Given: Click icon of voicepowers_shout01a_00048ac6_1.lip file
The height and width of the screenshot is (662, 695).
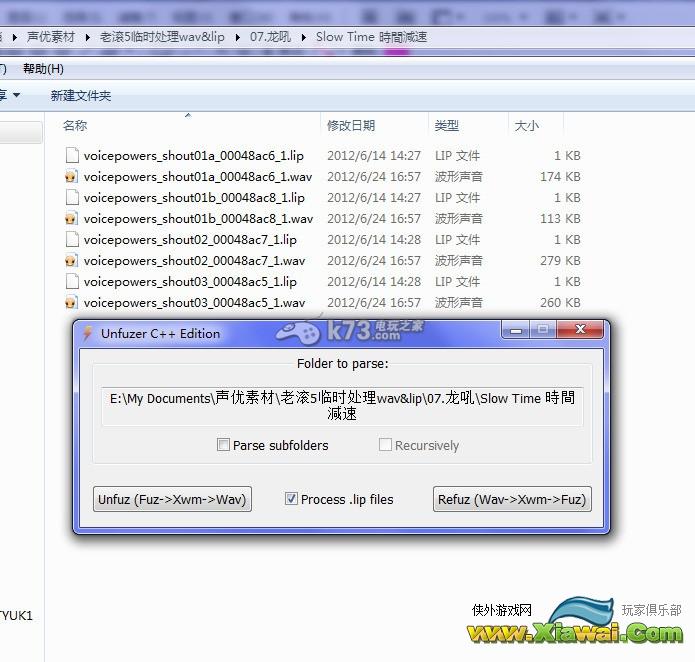Looking at the screenshot, I should pos(72,156).
